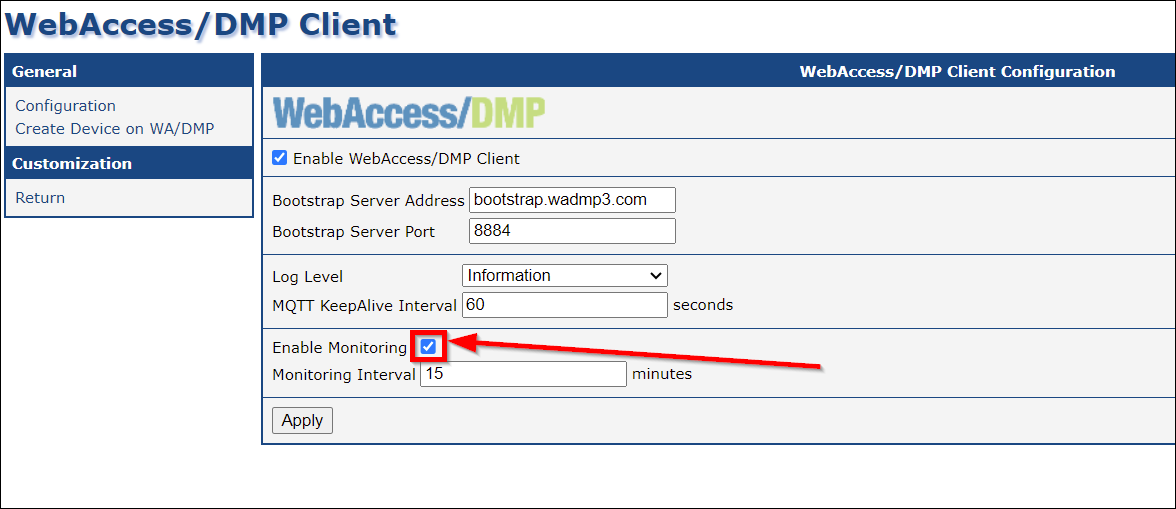The height and width of the screenshot is (509, 1176).
Task: Click the MQTT KeepAlive Interval field
Action: [x=565, y=305]
